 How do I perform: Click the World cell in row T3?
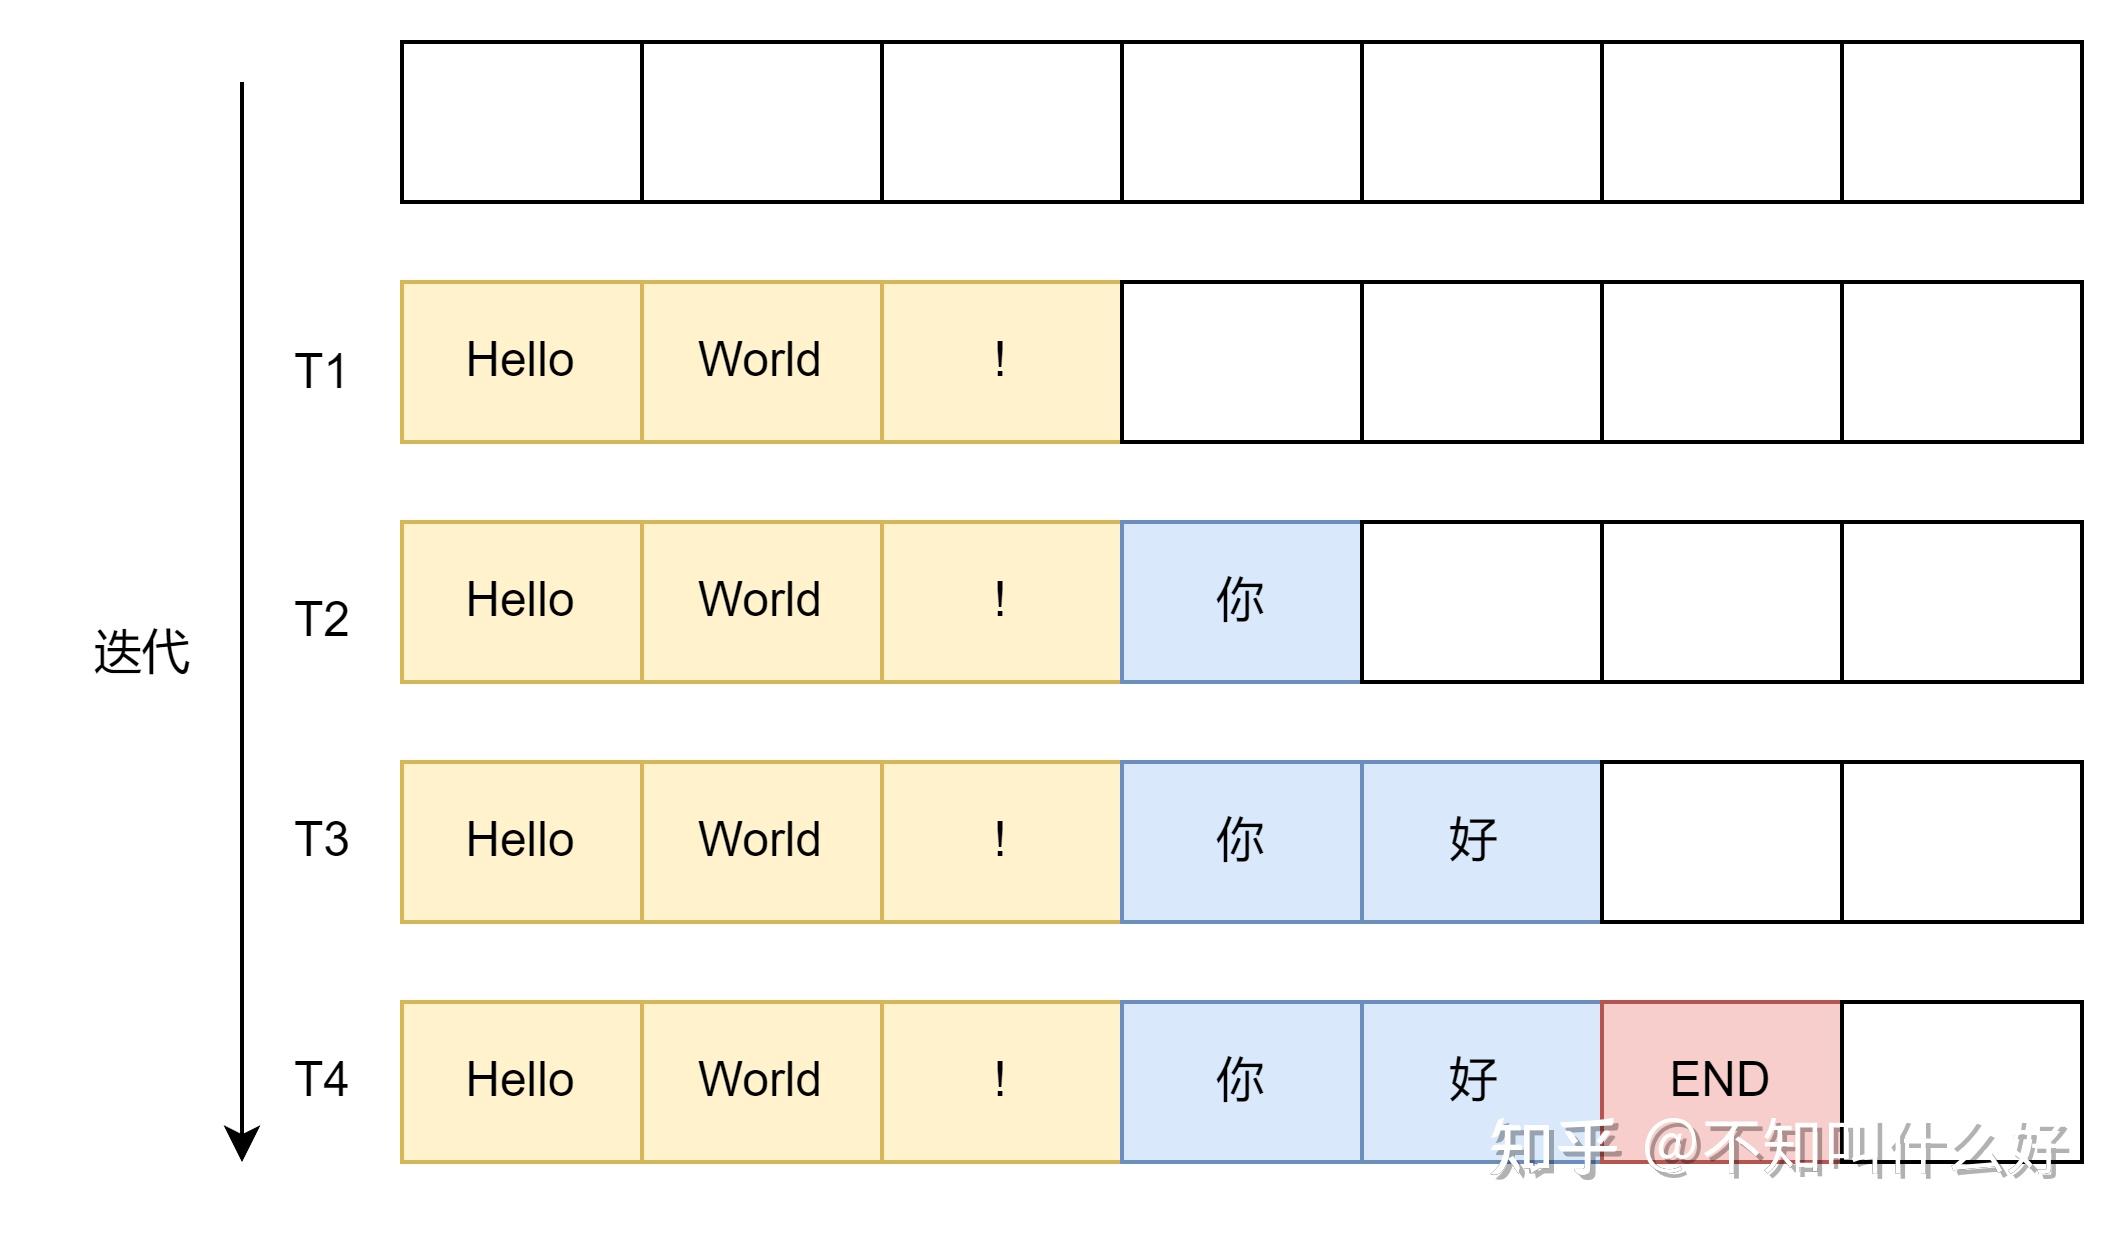(x=761, y=842)
